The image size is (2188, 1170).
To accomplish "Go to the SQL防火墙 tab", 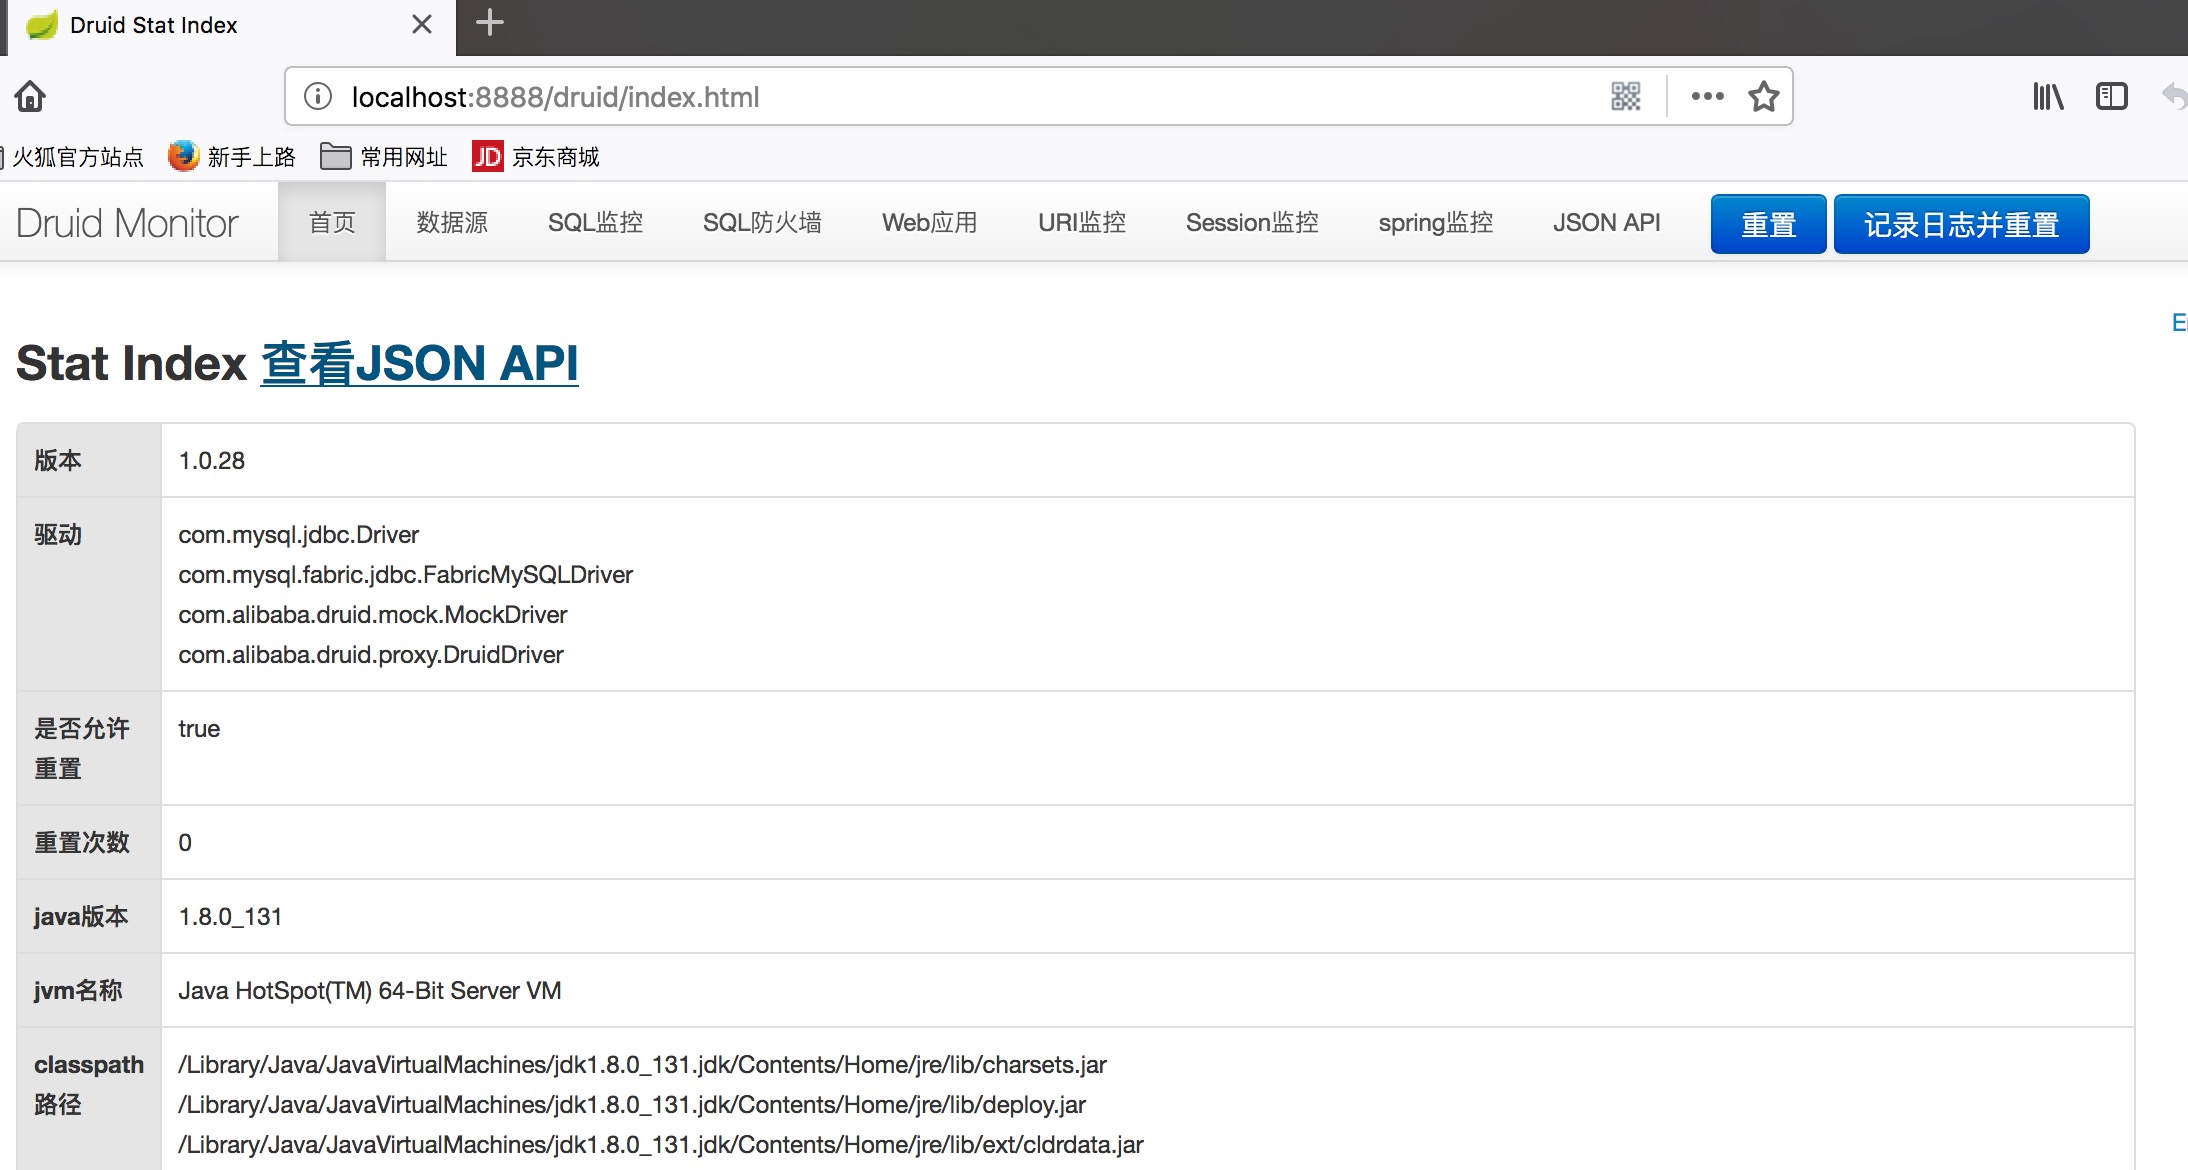I will tap(762, 222).
